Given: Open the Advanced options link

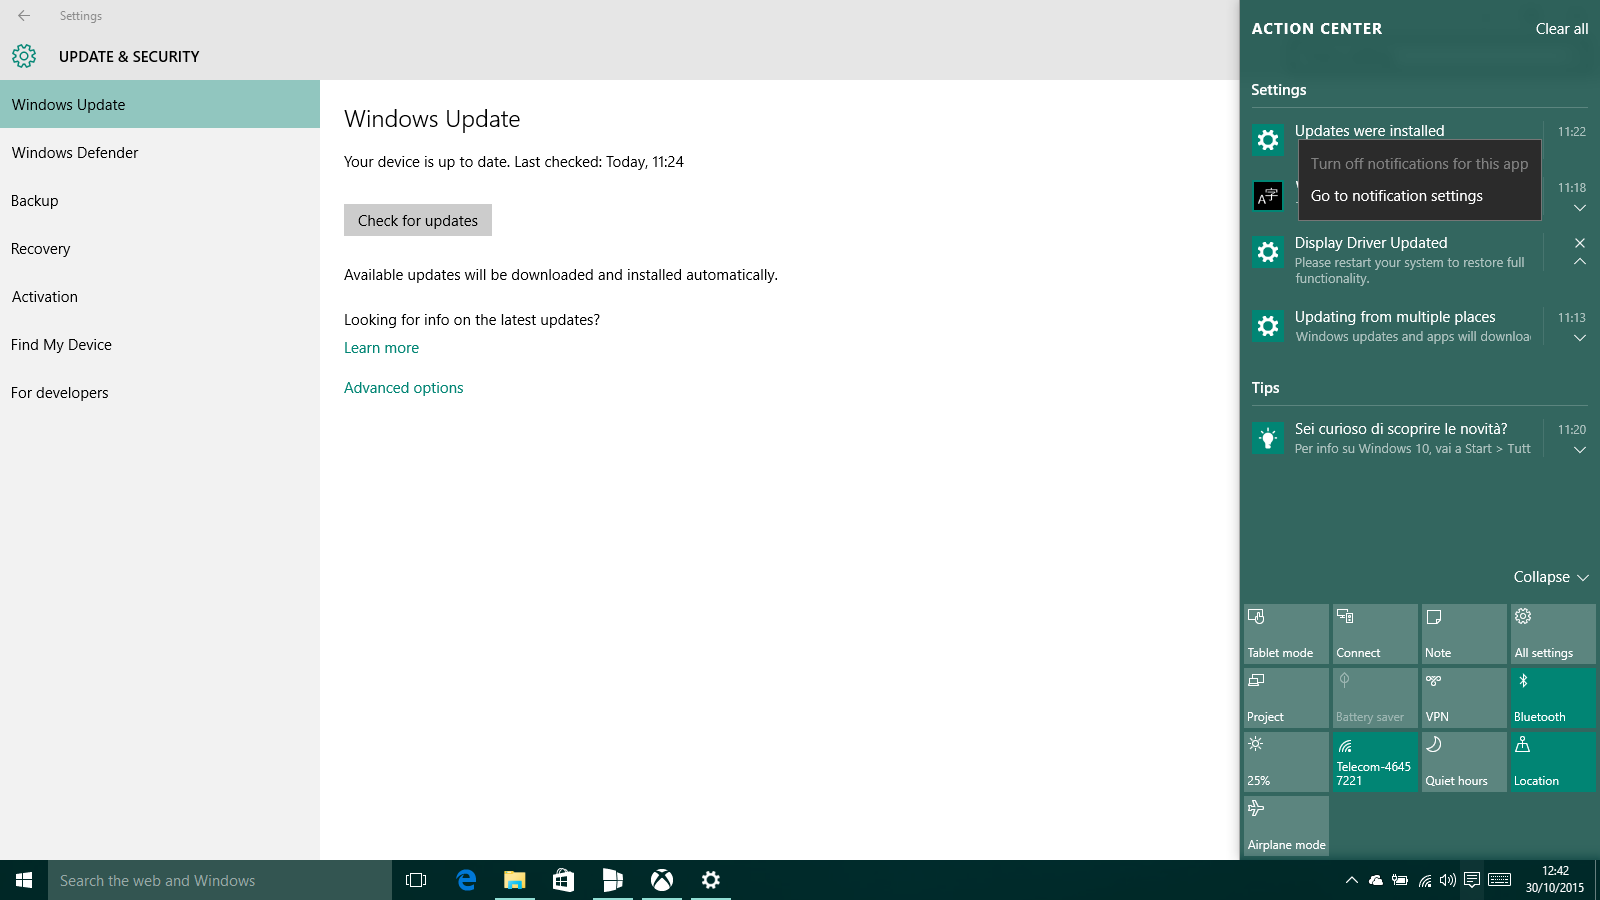Looking at the screenshot, I should tap(404, 388).
